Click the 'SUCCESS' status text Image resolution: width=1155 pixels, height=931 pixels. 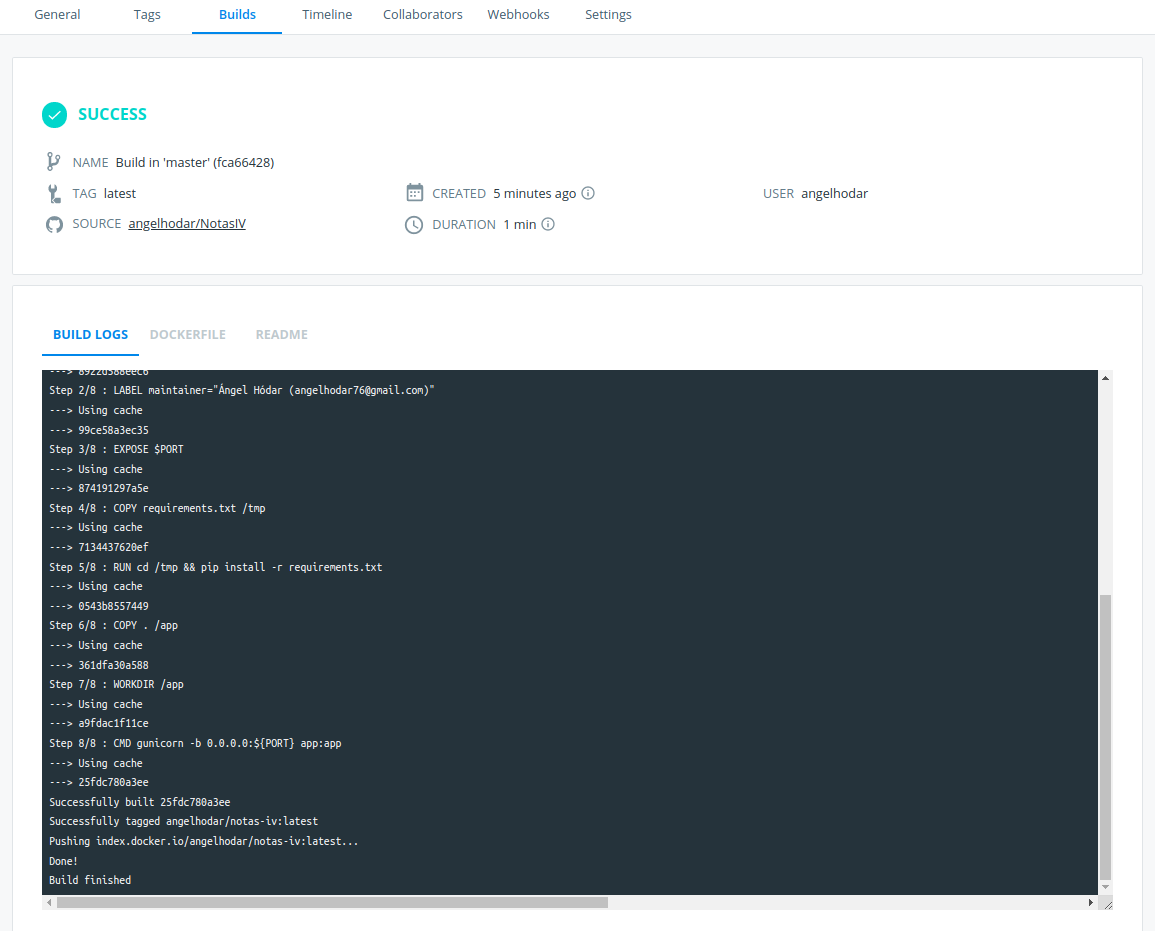click(113, 114)
